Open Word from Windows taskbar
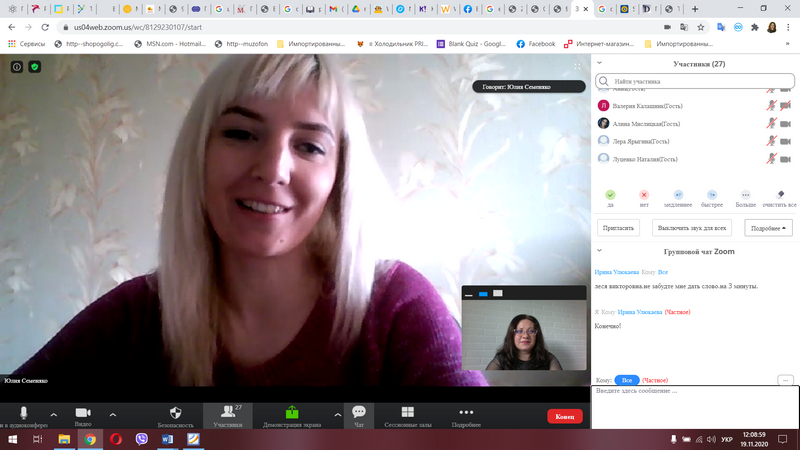Screen dimensions: 800x450 167,439
